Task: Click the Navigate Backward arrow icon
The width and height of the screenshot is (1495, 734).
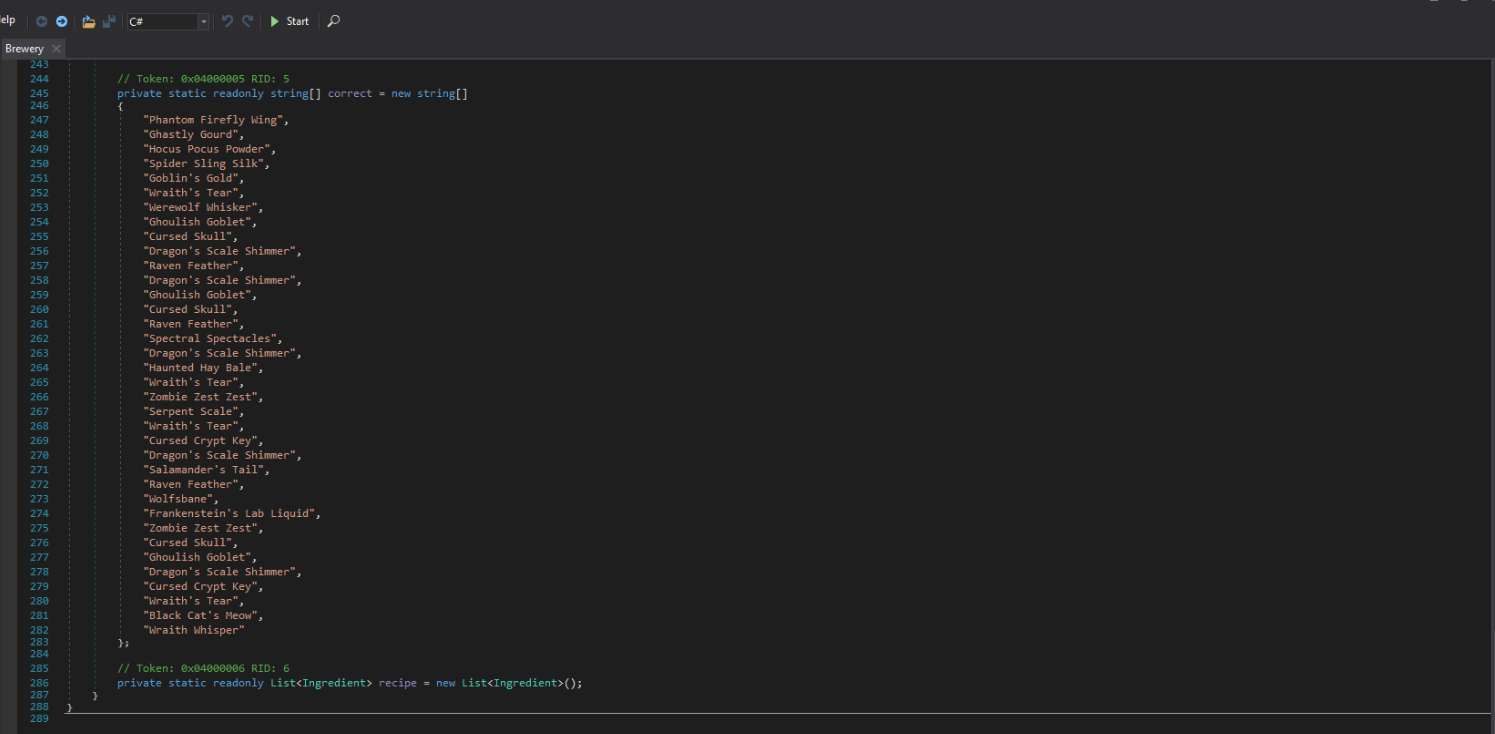Action: click(41, 21)
